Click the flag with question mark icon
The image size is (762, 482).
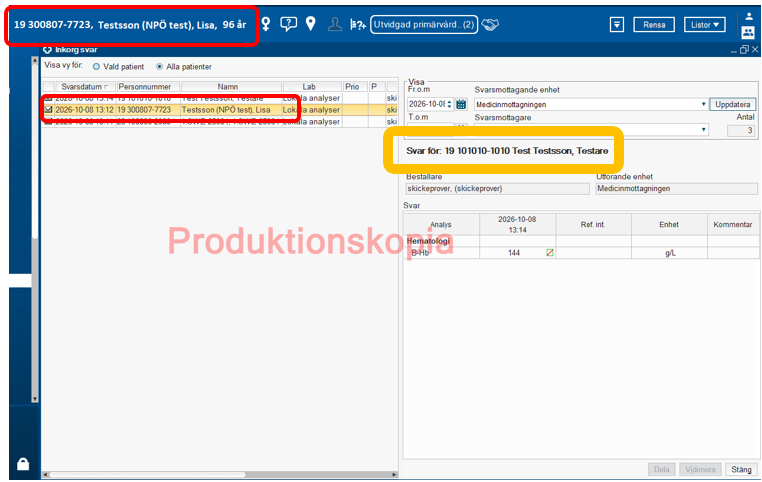[x=358, y=24]
